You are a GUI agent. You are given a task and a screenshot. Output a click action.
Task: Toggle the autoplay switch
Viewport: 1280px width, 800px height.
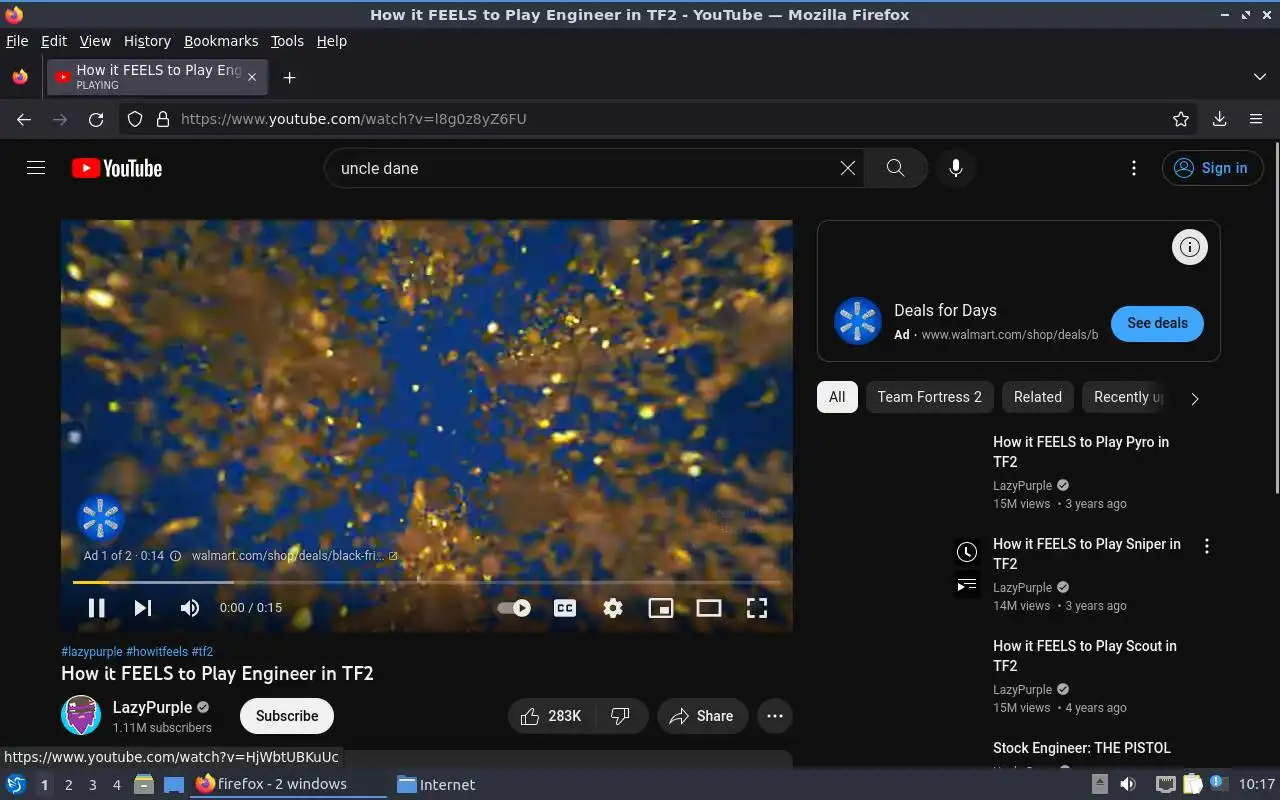[514, 607]
